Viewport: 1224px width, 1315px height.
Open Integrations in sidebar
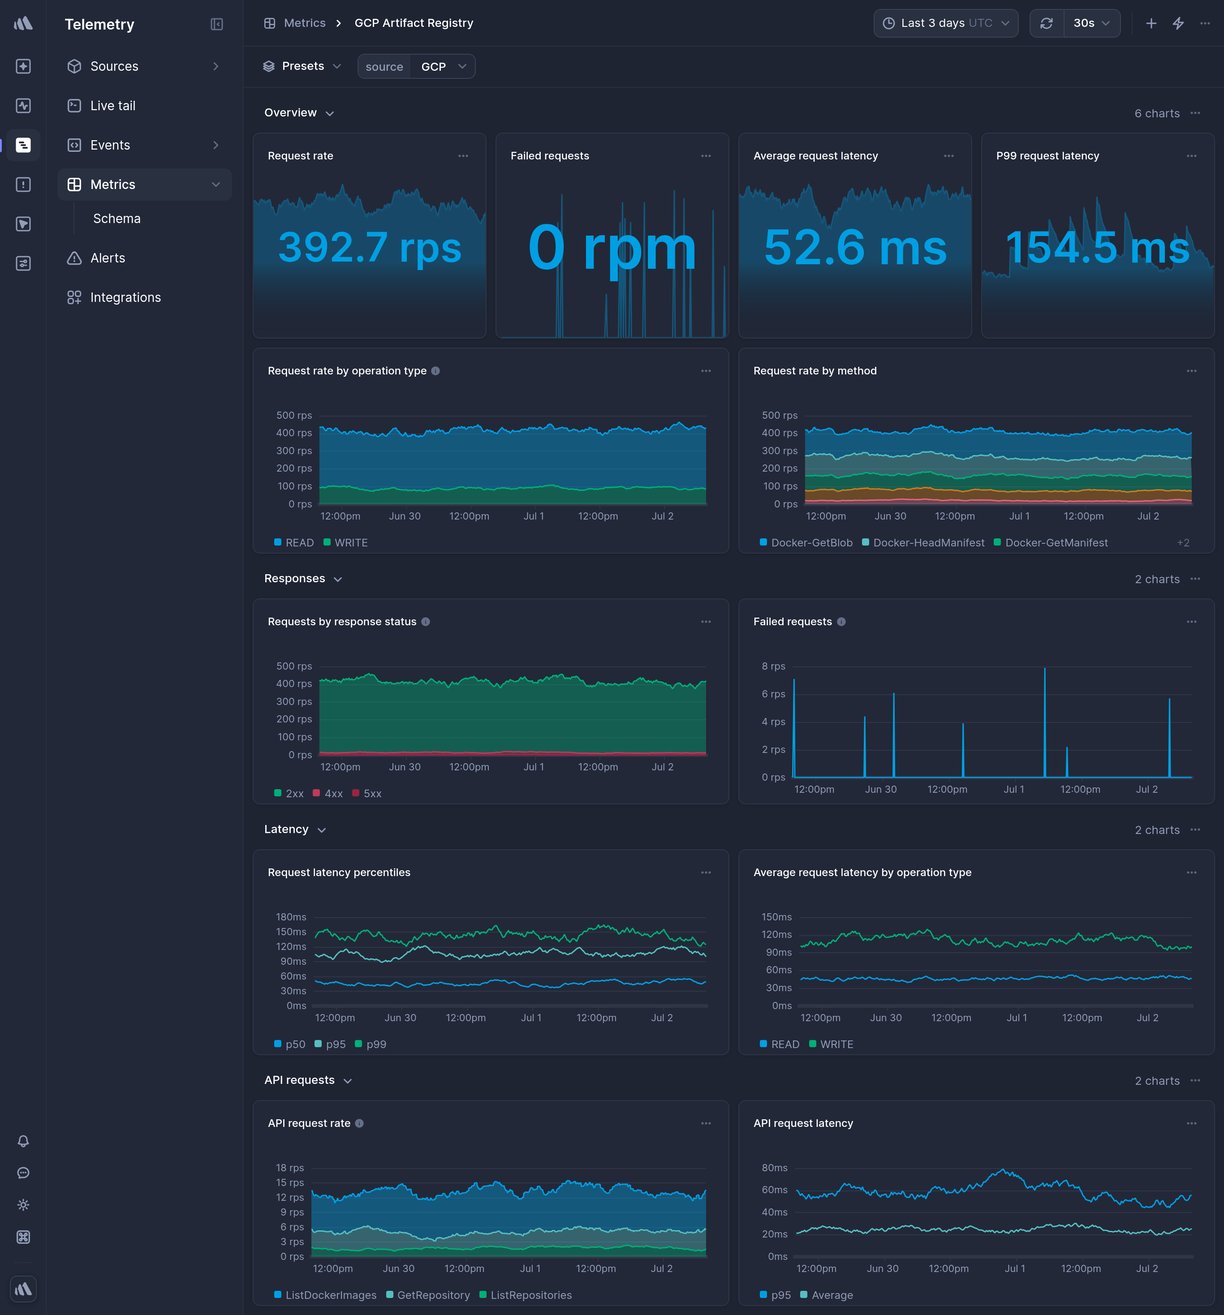click(x=144, y=298)
